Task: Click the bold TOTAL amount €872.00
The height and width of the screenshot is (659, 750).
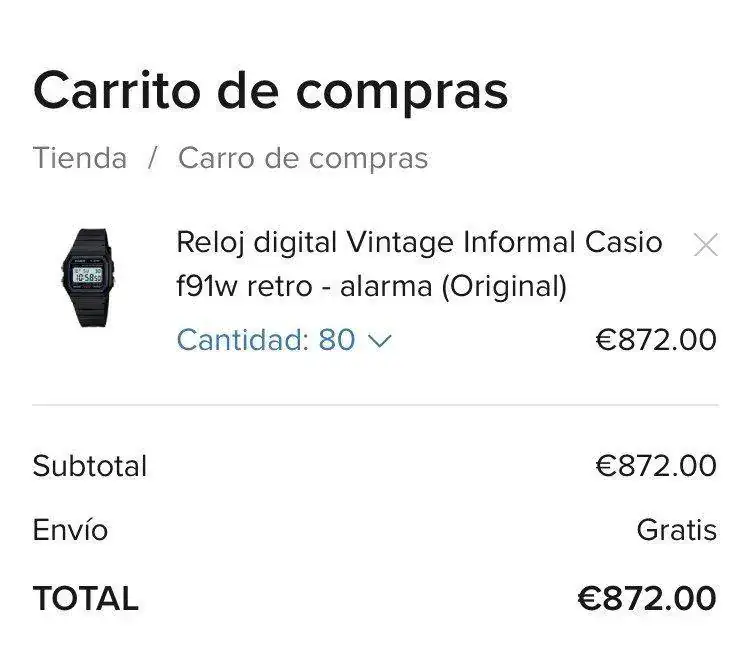Action: pos(647,599)
